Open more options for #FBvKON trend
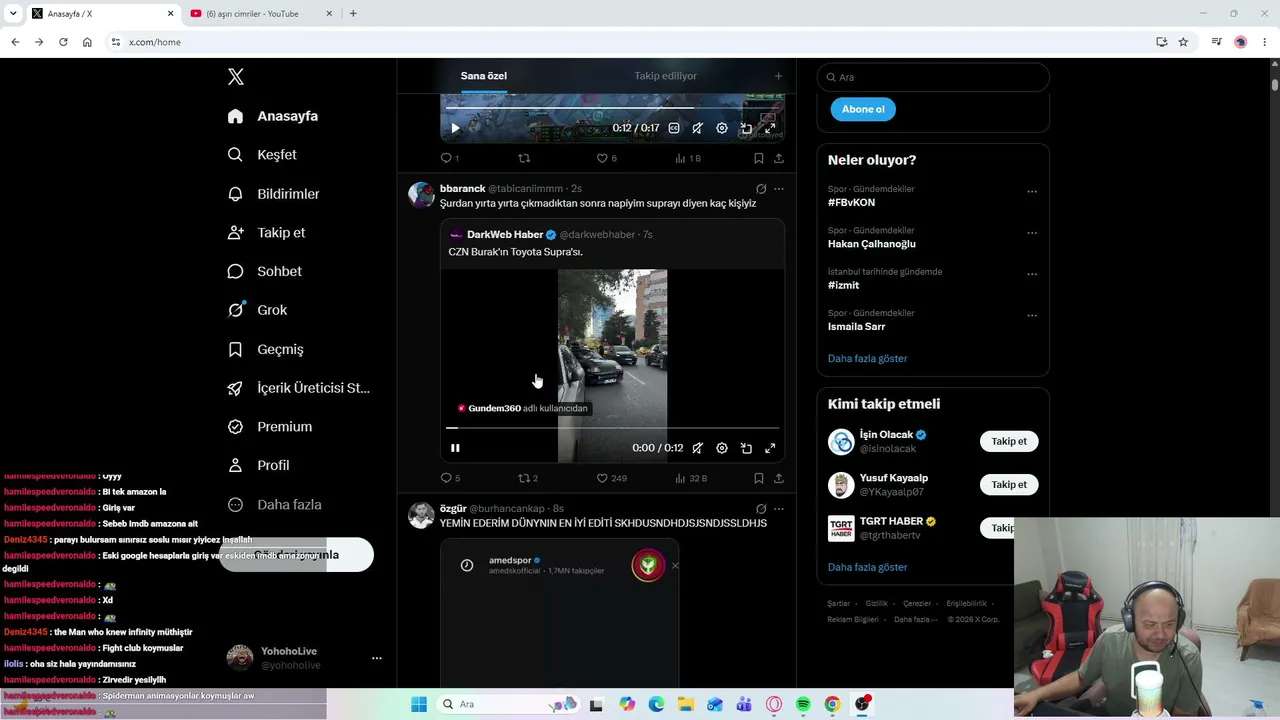 click(x=1032, y=191)
